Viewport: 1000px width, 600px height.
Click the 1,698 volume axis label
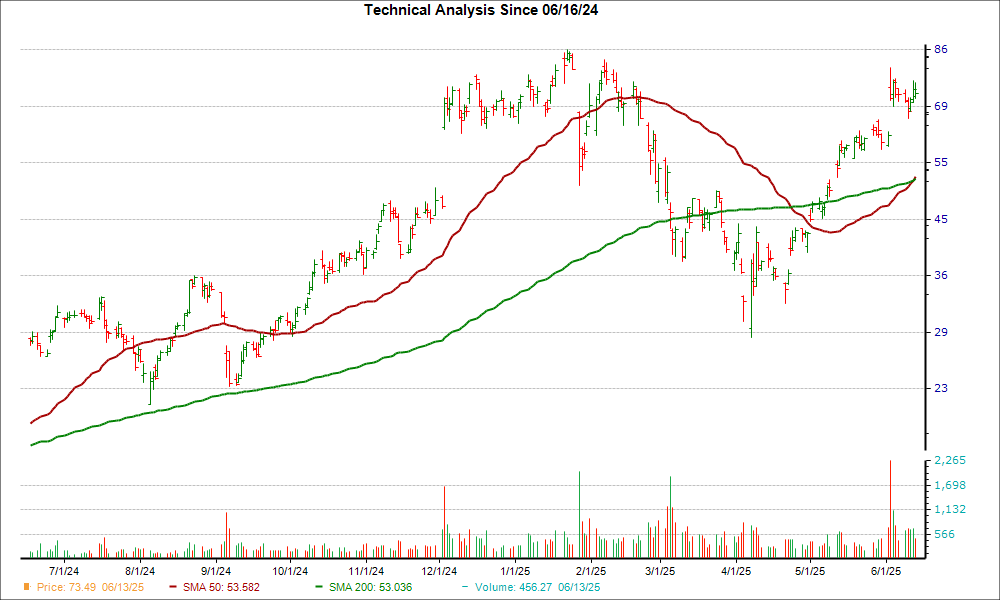click(950, 486)
